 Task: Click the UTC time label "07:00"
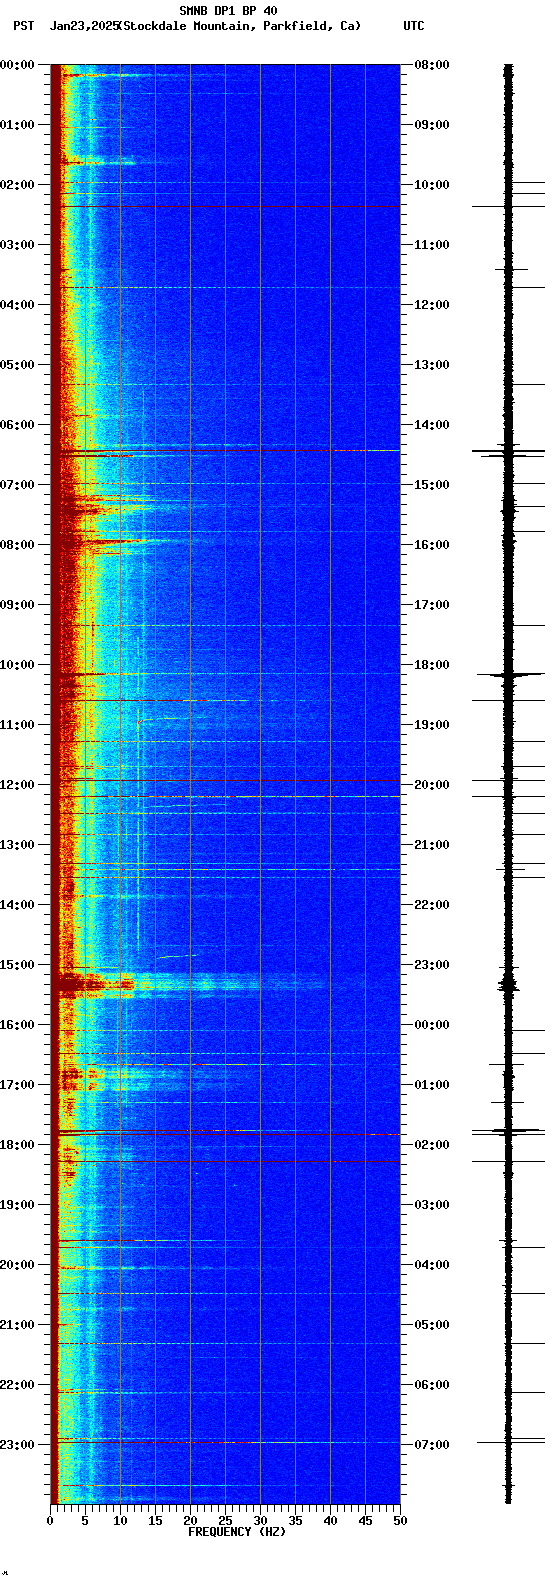click(432, 1444)
